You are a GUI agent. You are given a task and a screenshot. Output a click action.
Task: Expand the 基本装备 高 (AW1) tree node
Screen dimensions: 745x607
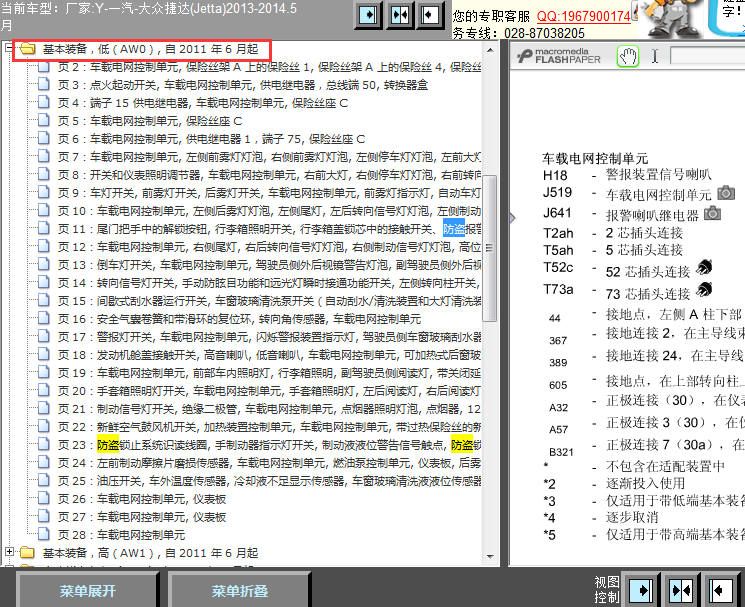point(9,551)
